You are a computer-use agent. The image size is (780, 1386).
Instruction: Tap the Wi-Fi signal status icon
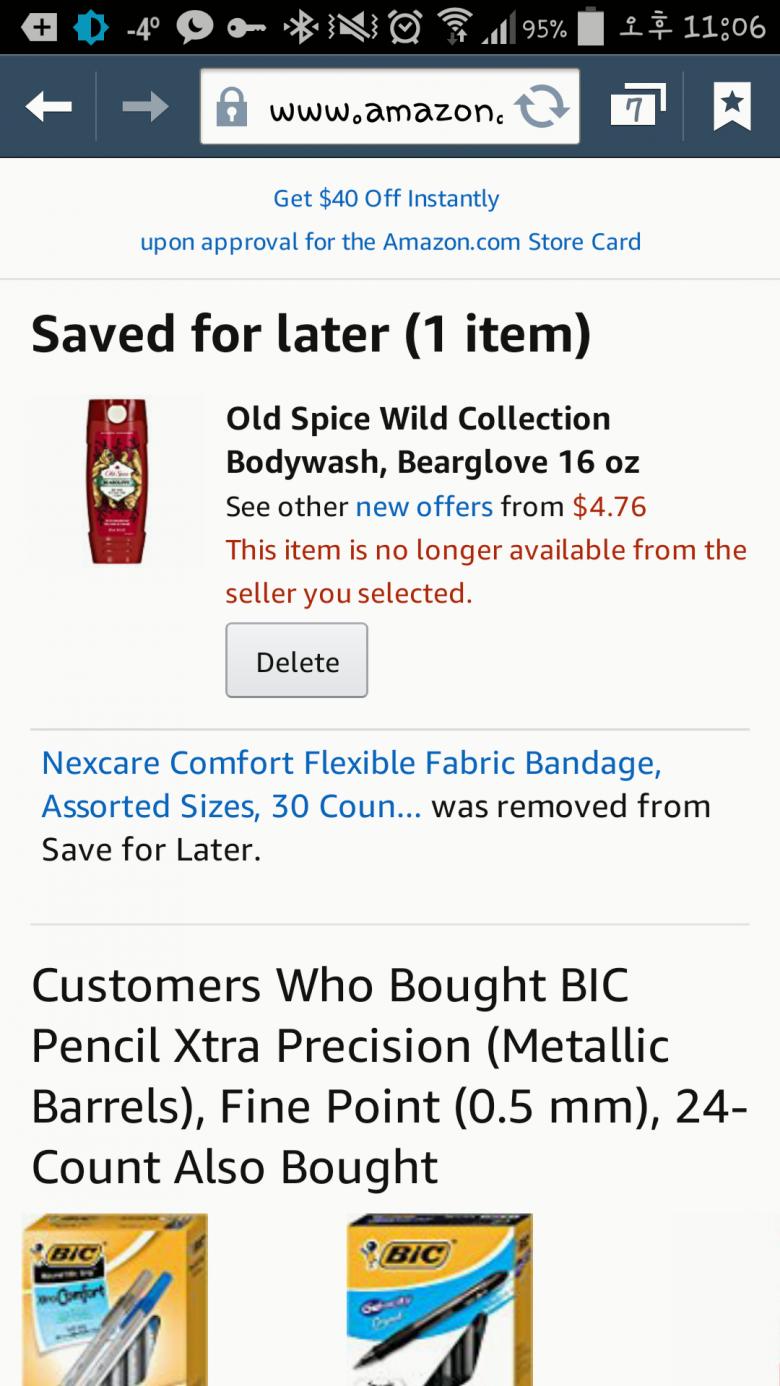(x=455, y=28)
